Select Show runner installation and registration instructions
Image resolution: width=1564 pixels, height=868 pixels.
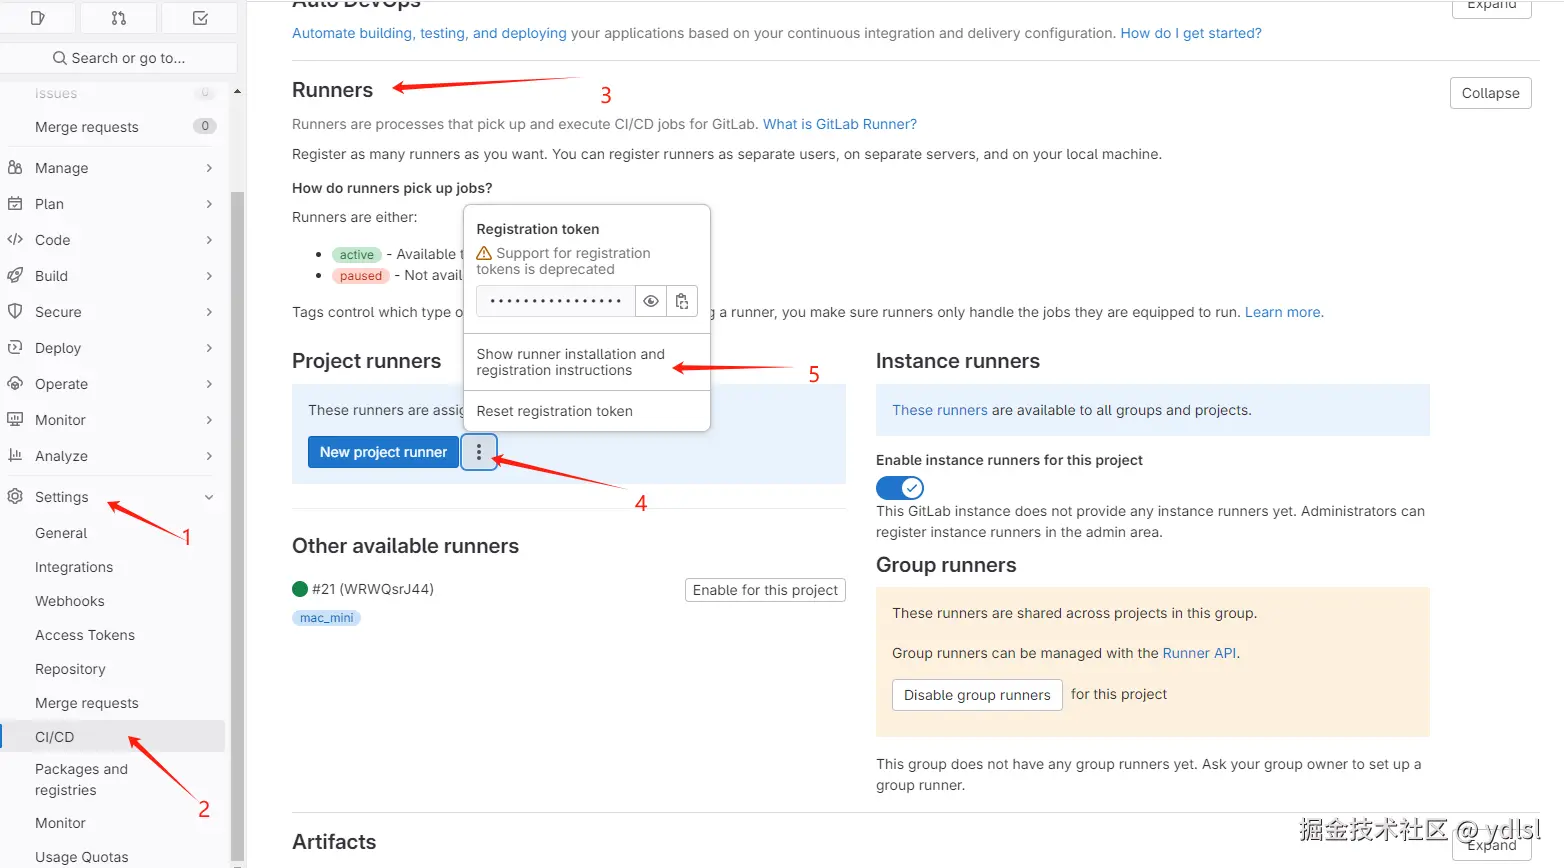pyautogui.click(x=570, y=362)
